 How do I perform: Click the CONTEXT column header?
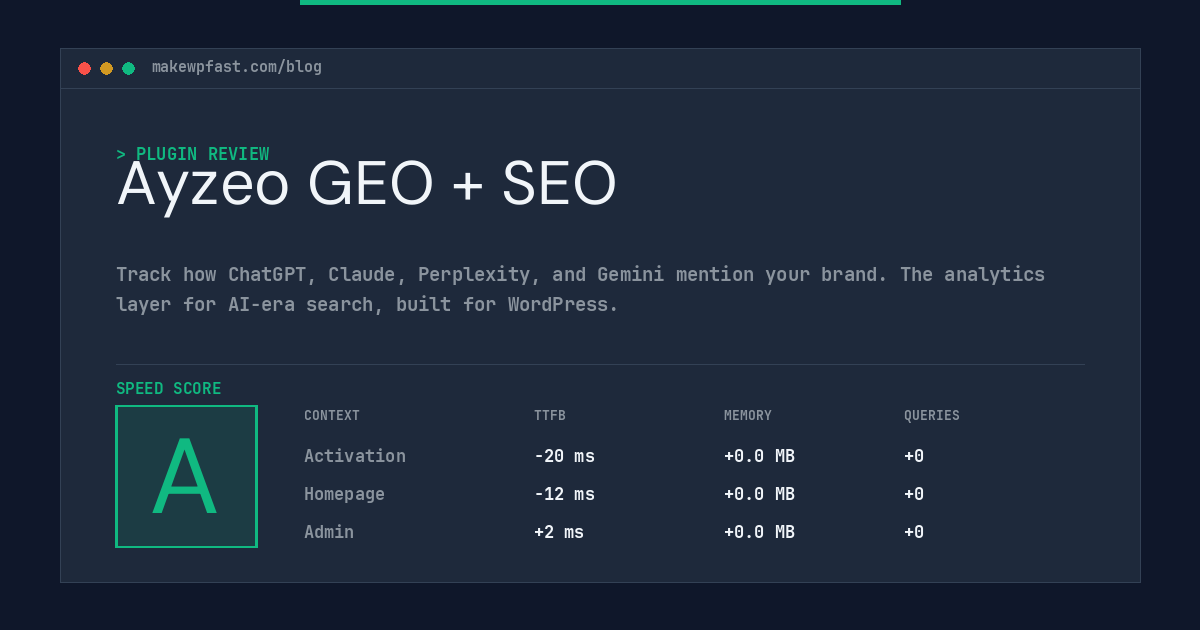tap(332, 416)
